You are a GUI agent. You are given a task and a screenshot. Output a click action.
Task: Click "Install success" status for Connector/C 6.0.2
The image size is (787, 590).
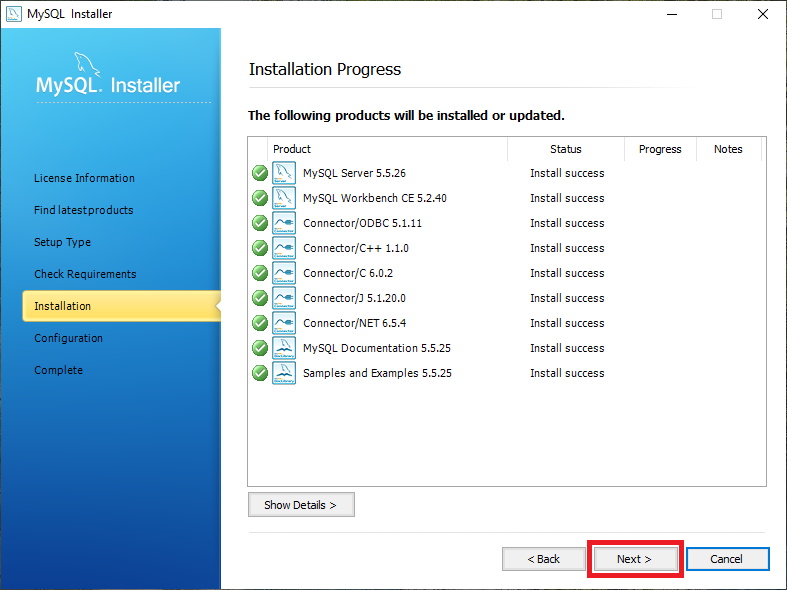pyautogui.click(x=567, y=273)
